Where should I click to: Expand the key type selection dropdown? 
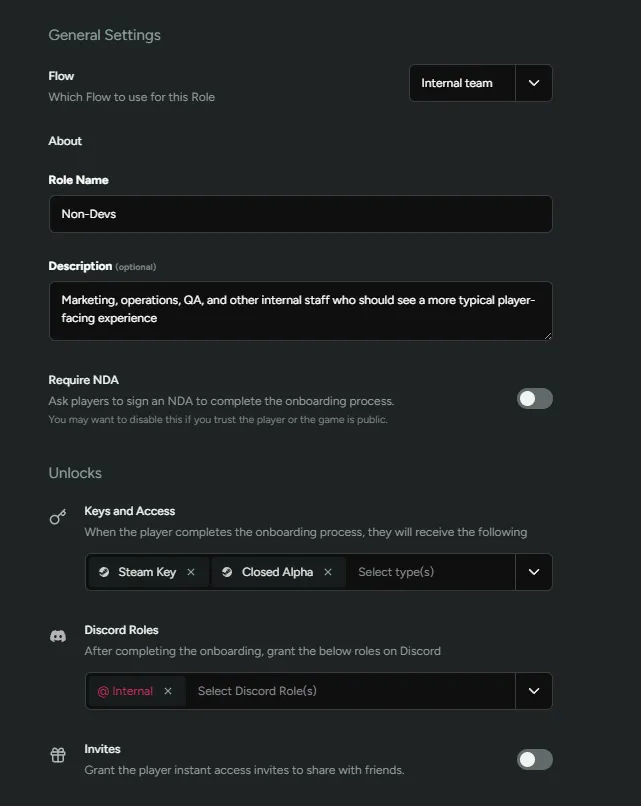[534, 572]
